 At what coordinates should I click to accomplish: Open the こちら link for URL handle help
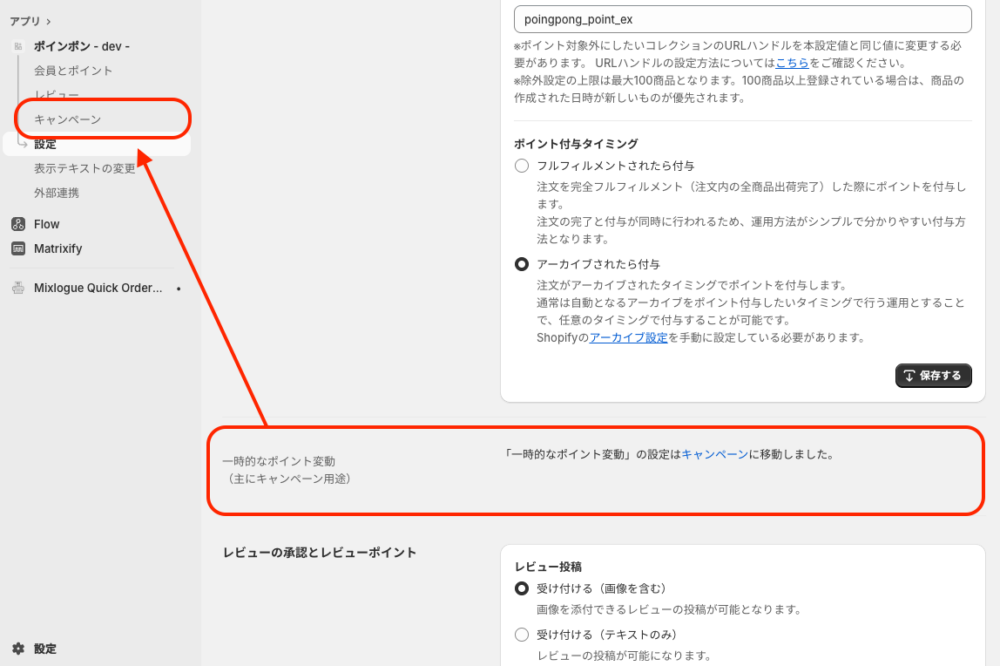click(x=792, y=62)
